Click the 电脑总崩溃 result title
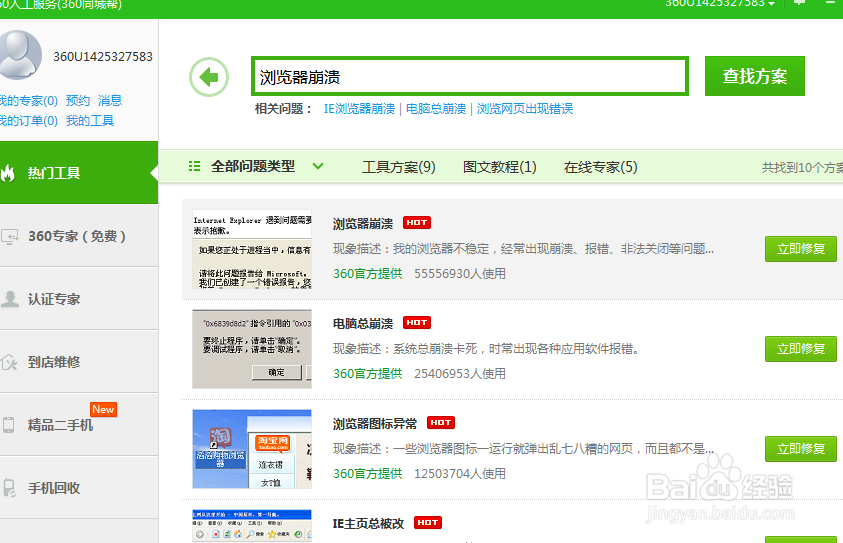 (363, 324)
